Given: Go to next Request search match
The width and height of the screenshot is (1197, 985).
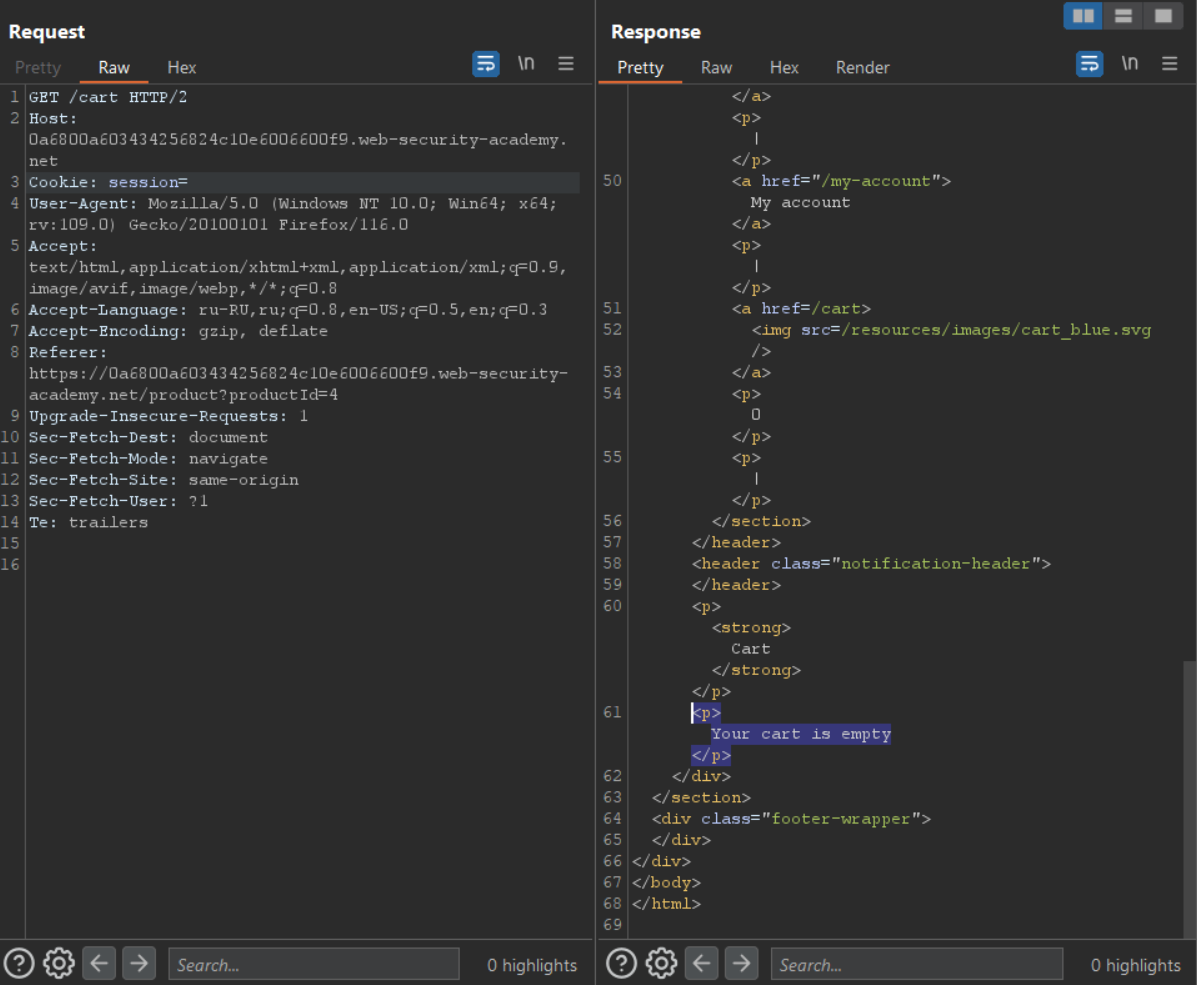Looking at the screenshot, I should 139,963.
